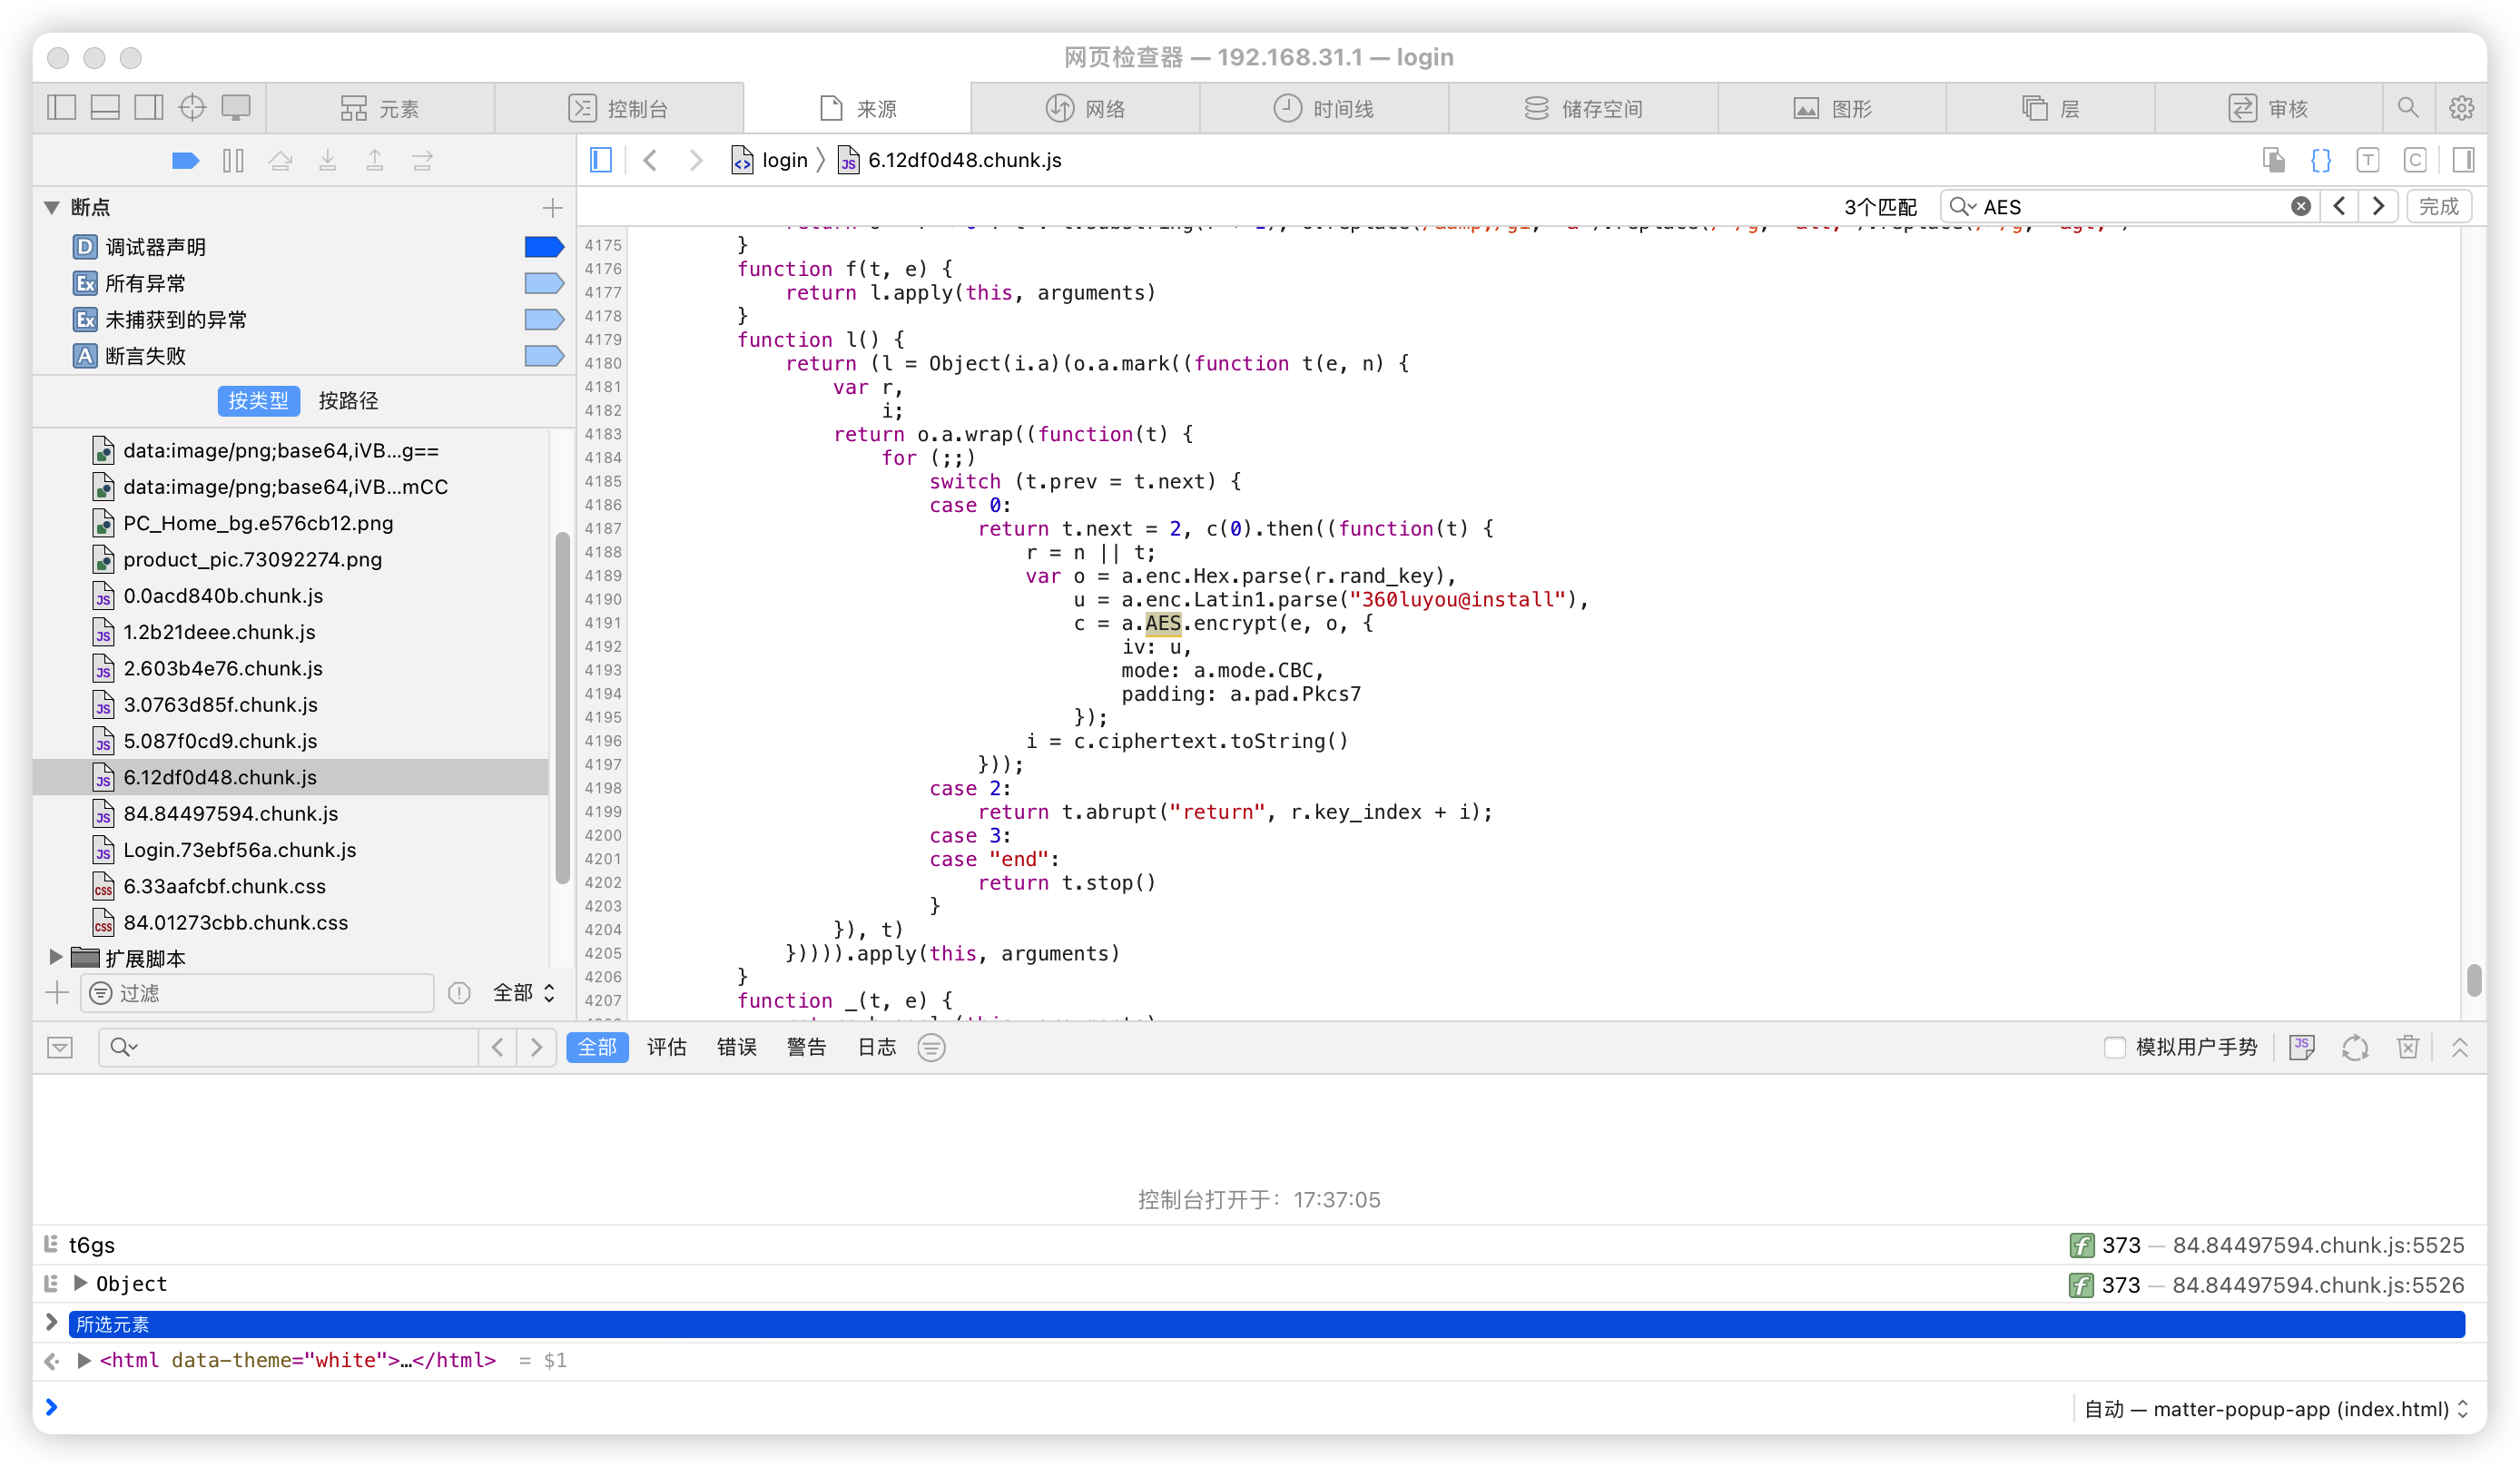Open the inspector settings gear icon

[x=2461, y=108]
